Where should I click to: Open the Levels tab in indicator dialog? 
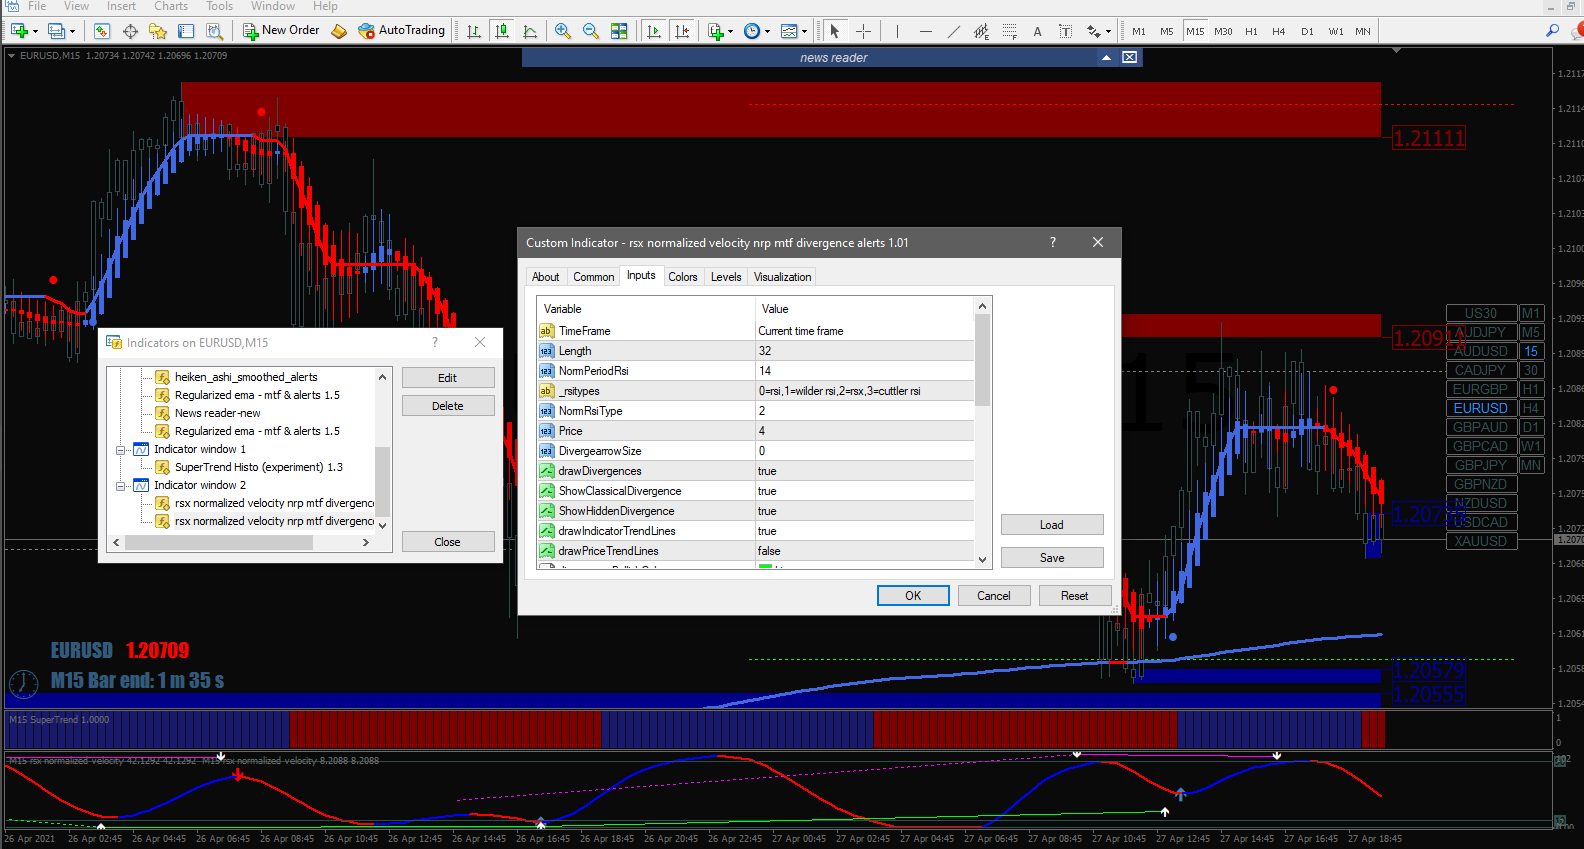tap(726, 277)
